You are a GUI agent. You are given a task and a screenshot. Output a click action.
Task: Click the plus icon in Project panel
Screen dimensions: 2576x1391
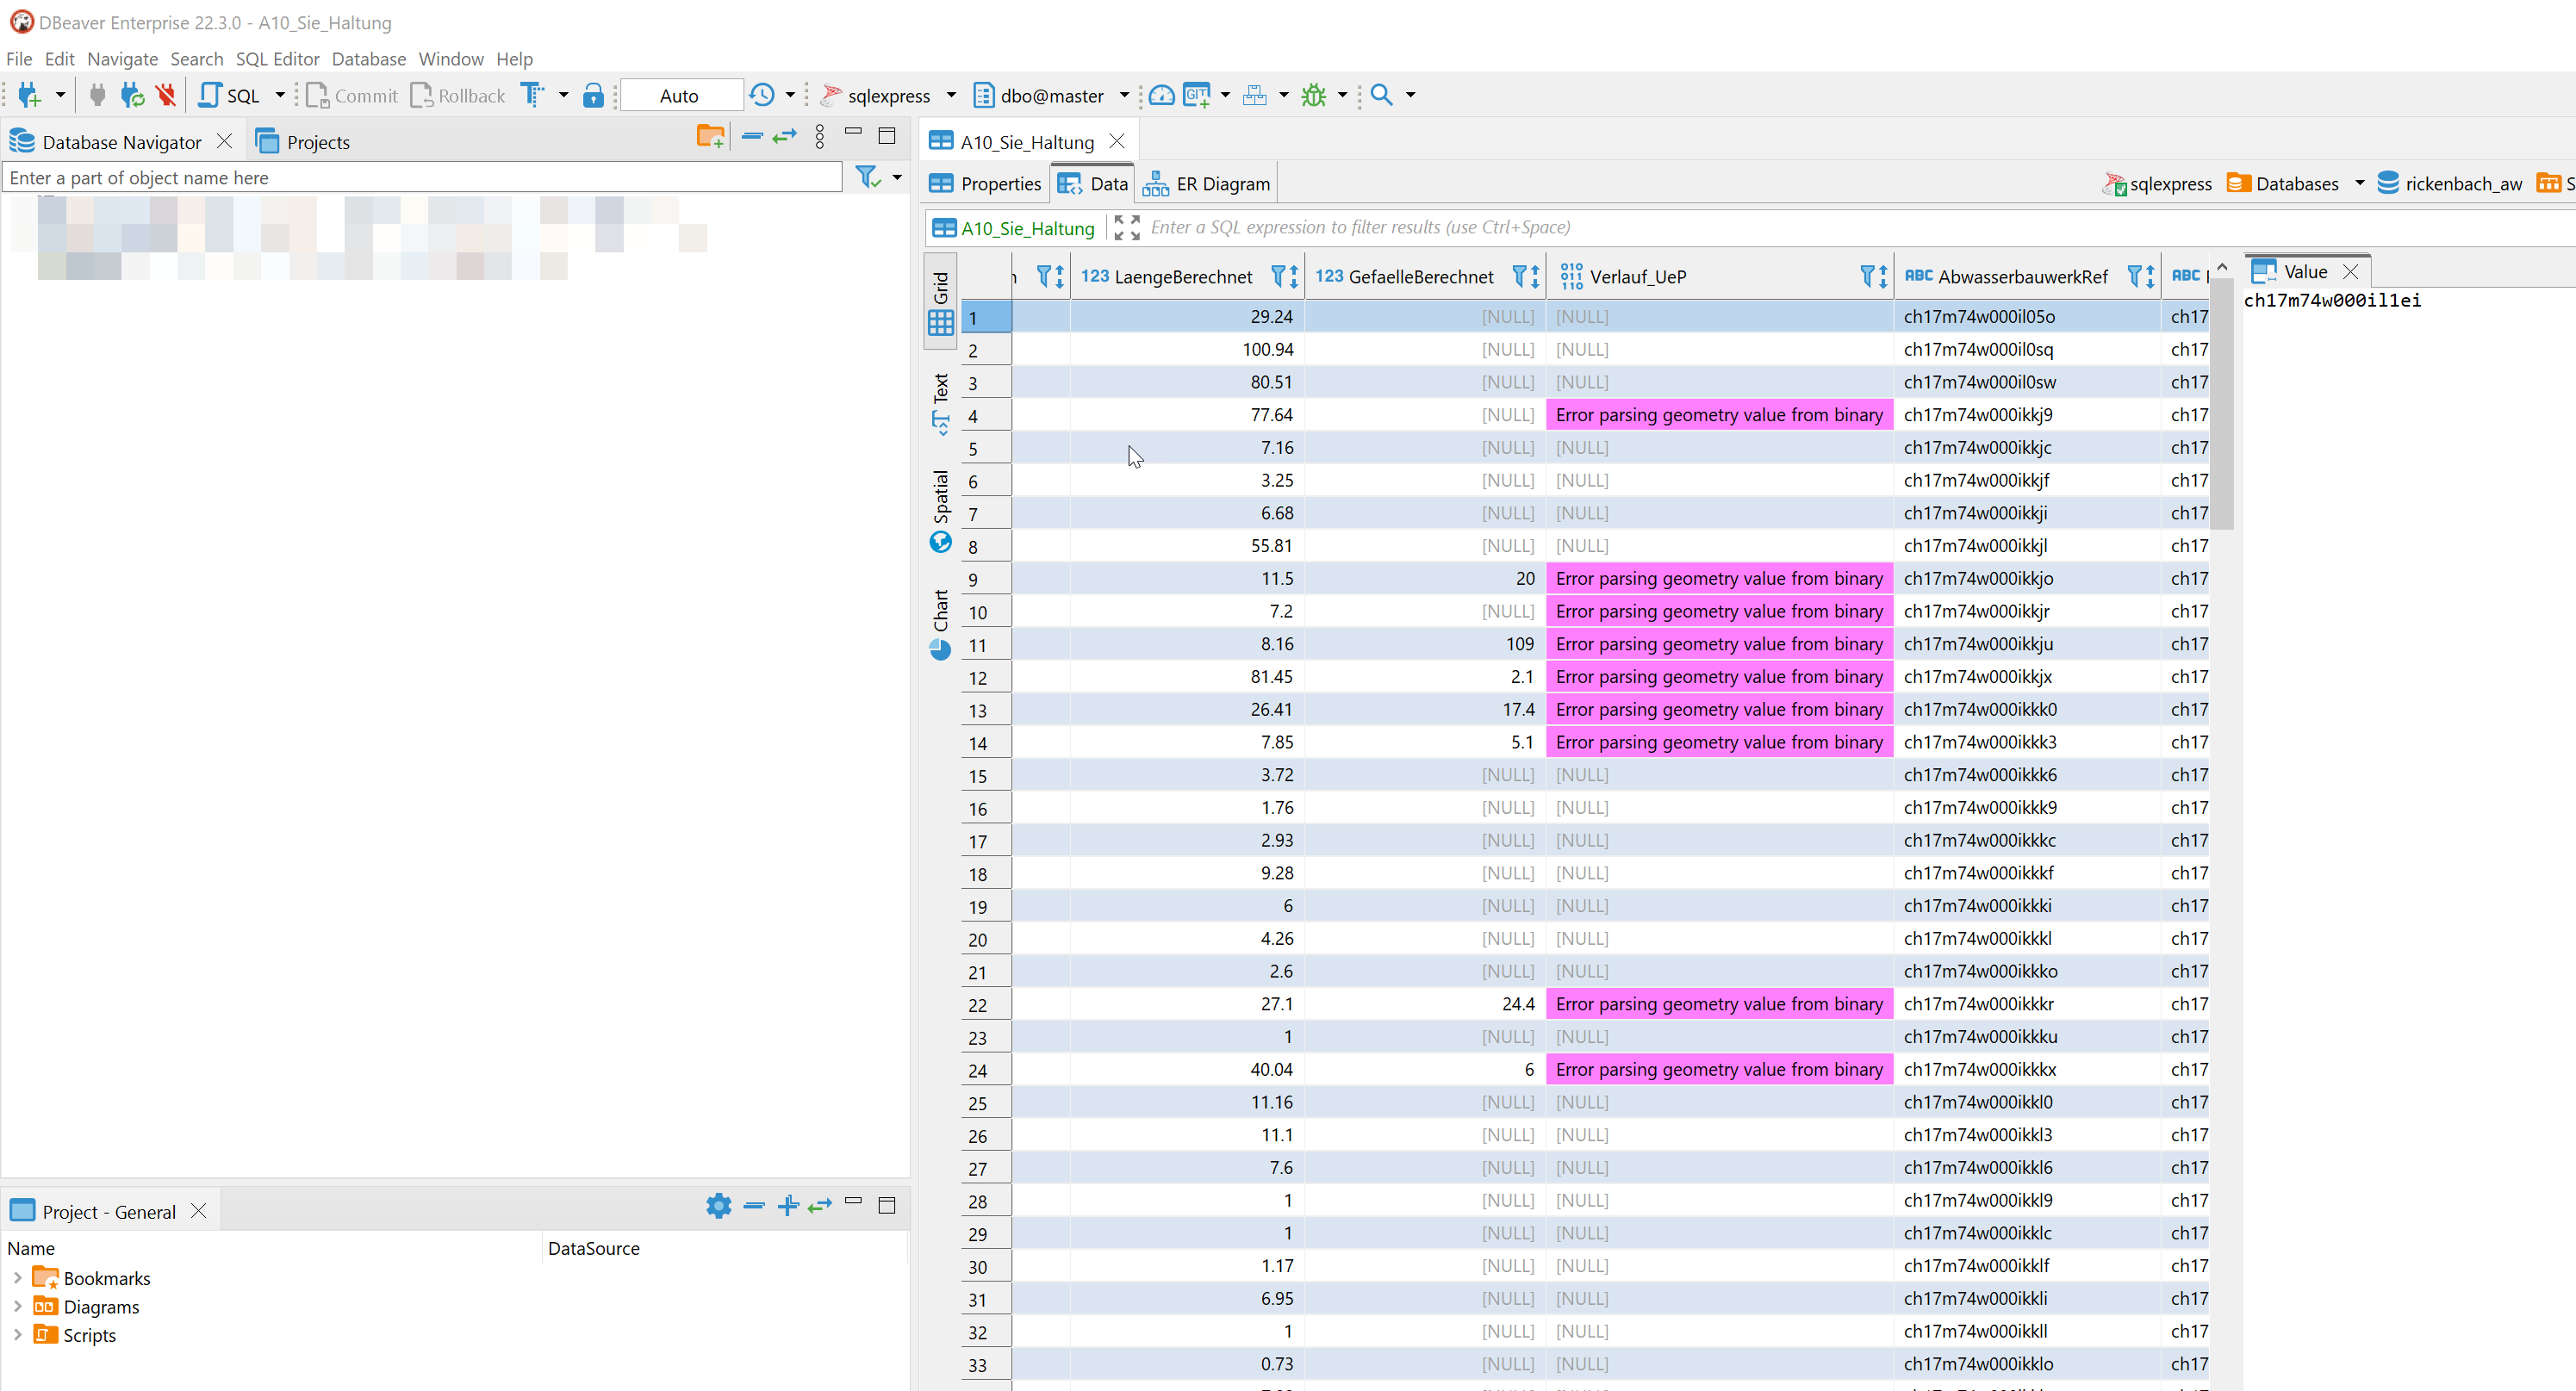pos(788,1205)
